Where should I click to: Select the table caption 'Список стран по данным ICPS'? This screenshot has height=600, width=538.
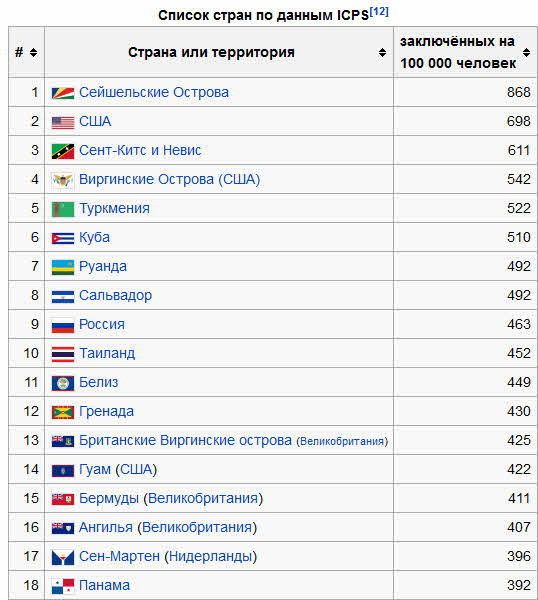[263, 15]
